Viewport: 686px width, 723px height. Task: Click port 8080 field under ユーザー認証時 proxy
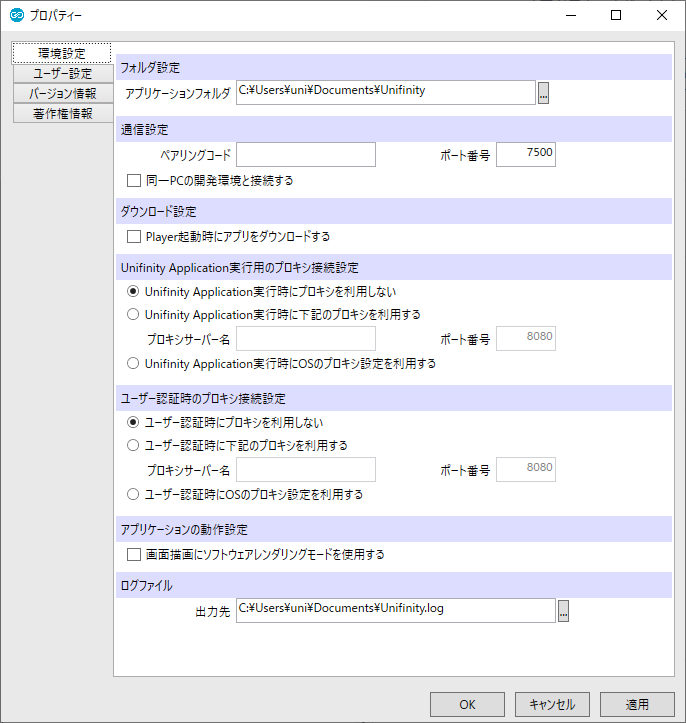click(x=526, y=469)
